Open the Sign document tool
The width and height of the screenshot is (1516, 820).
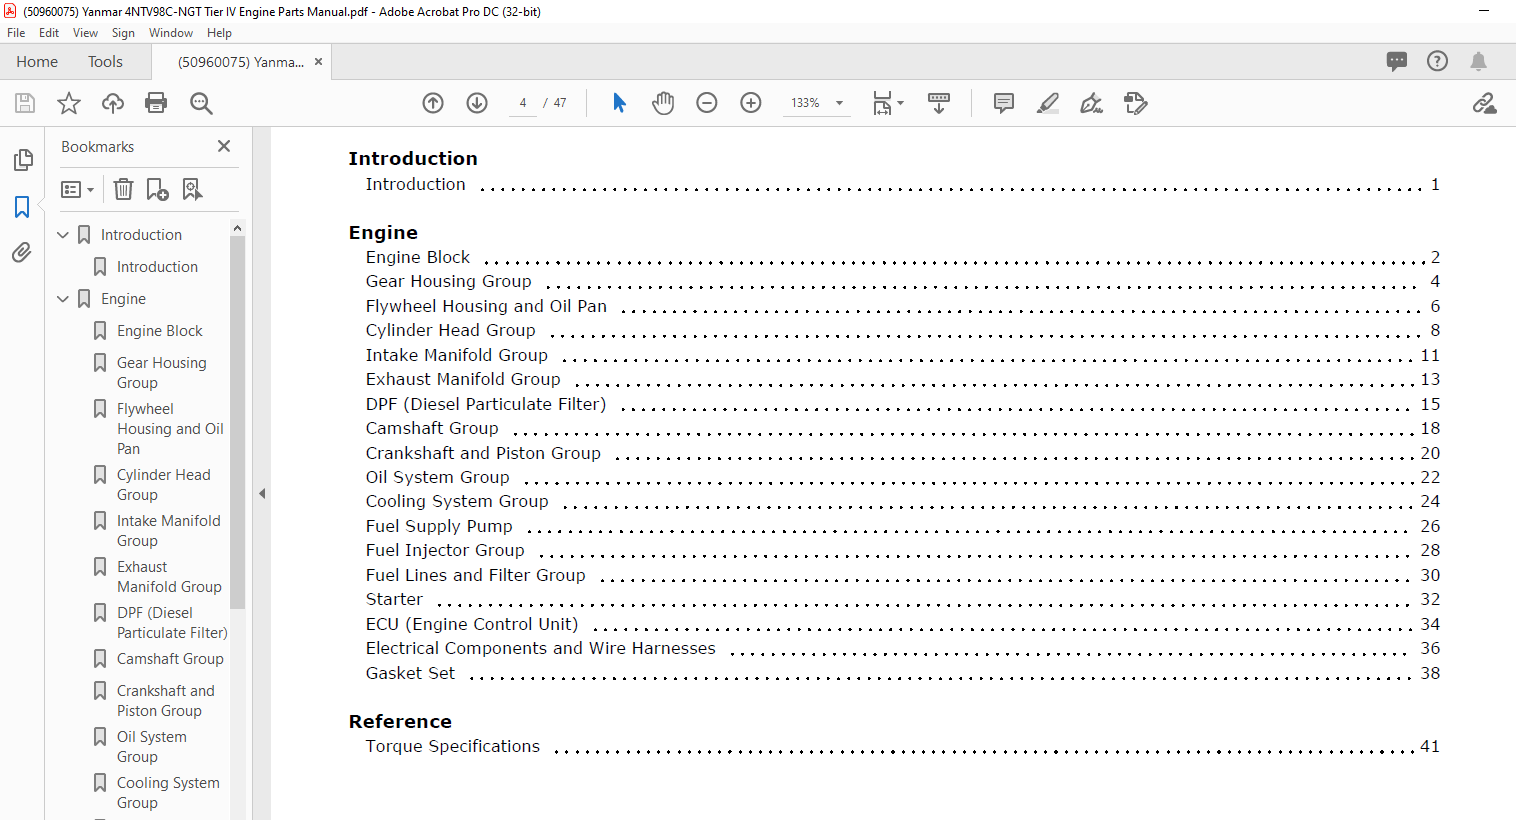1092,103
